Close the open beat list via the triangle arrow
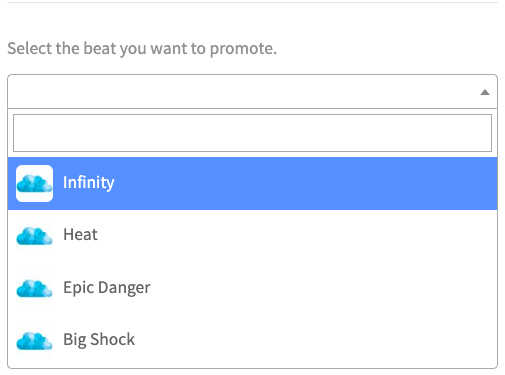This screenshot has height=375, width=505. pyautogui.click(x=485, y=92)
